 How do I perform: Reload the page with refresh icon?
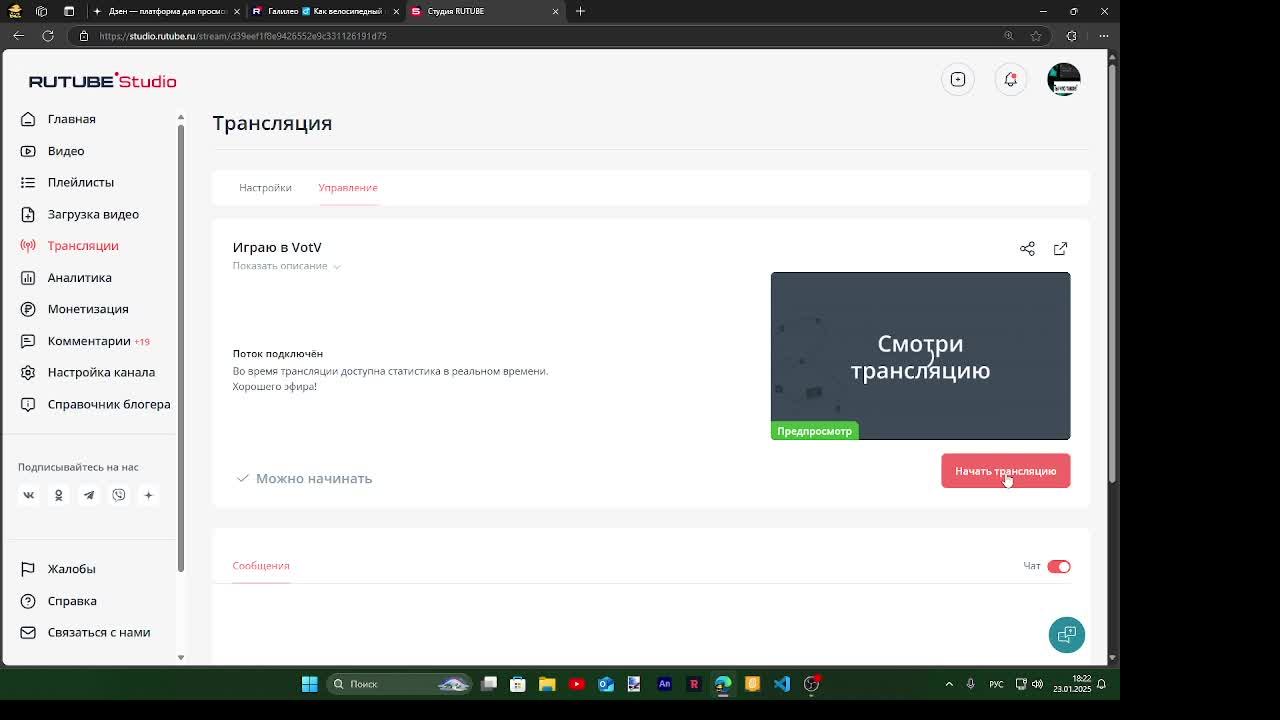[48, 36]
